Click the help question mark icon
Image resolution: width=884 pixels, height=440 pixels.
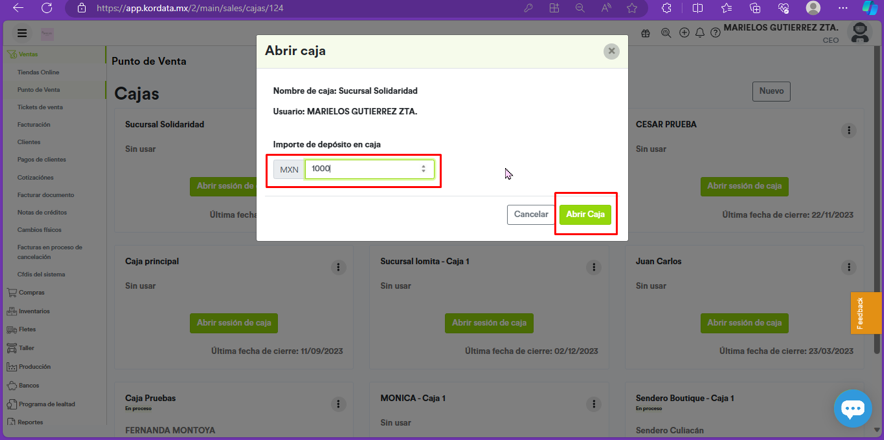point(716,33)
